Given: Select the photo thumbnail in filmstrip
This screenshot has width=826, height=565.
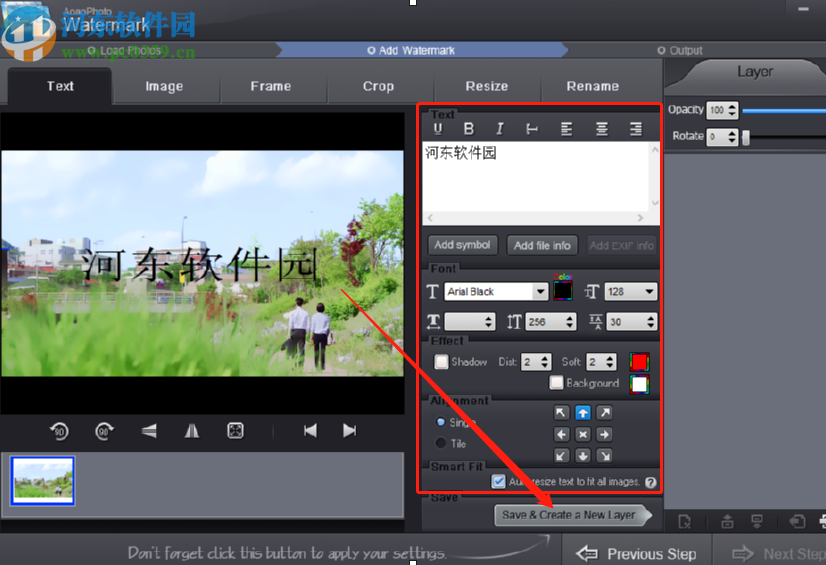Looking at the screenshot, I should (x=43, y=481).
